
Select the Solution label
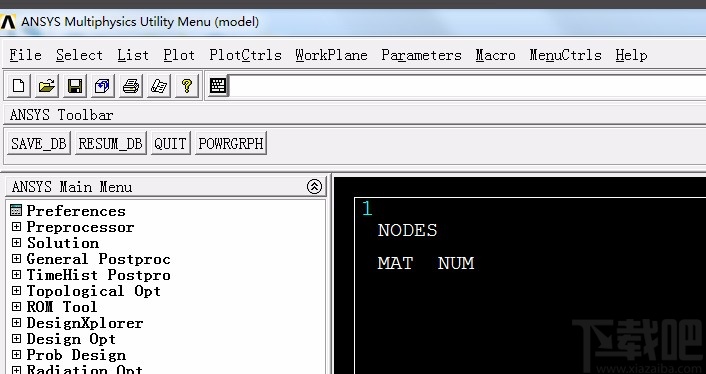pos(63,243)
